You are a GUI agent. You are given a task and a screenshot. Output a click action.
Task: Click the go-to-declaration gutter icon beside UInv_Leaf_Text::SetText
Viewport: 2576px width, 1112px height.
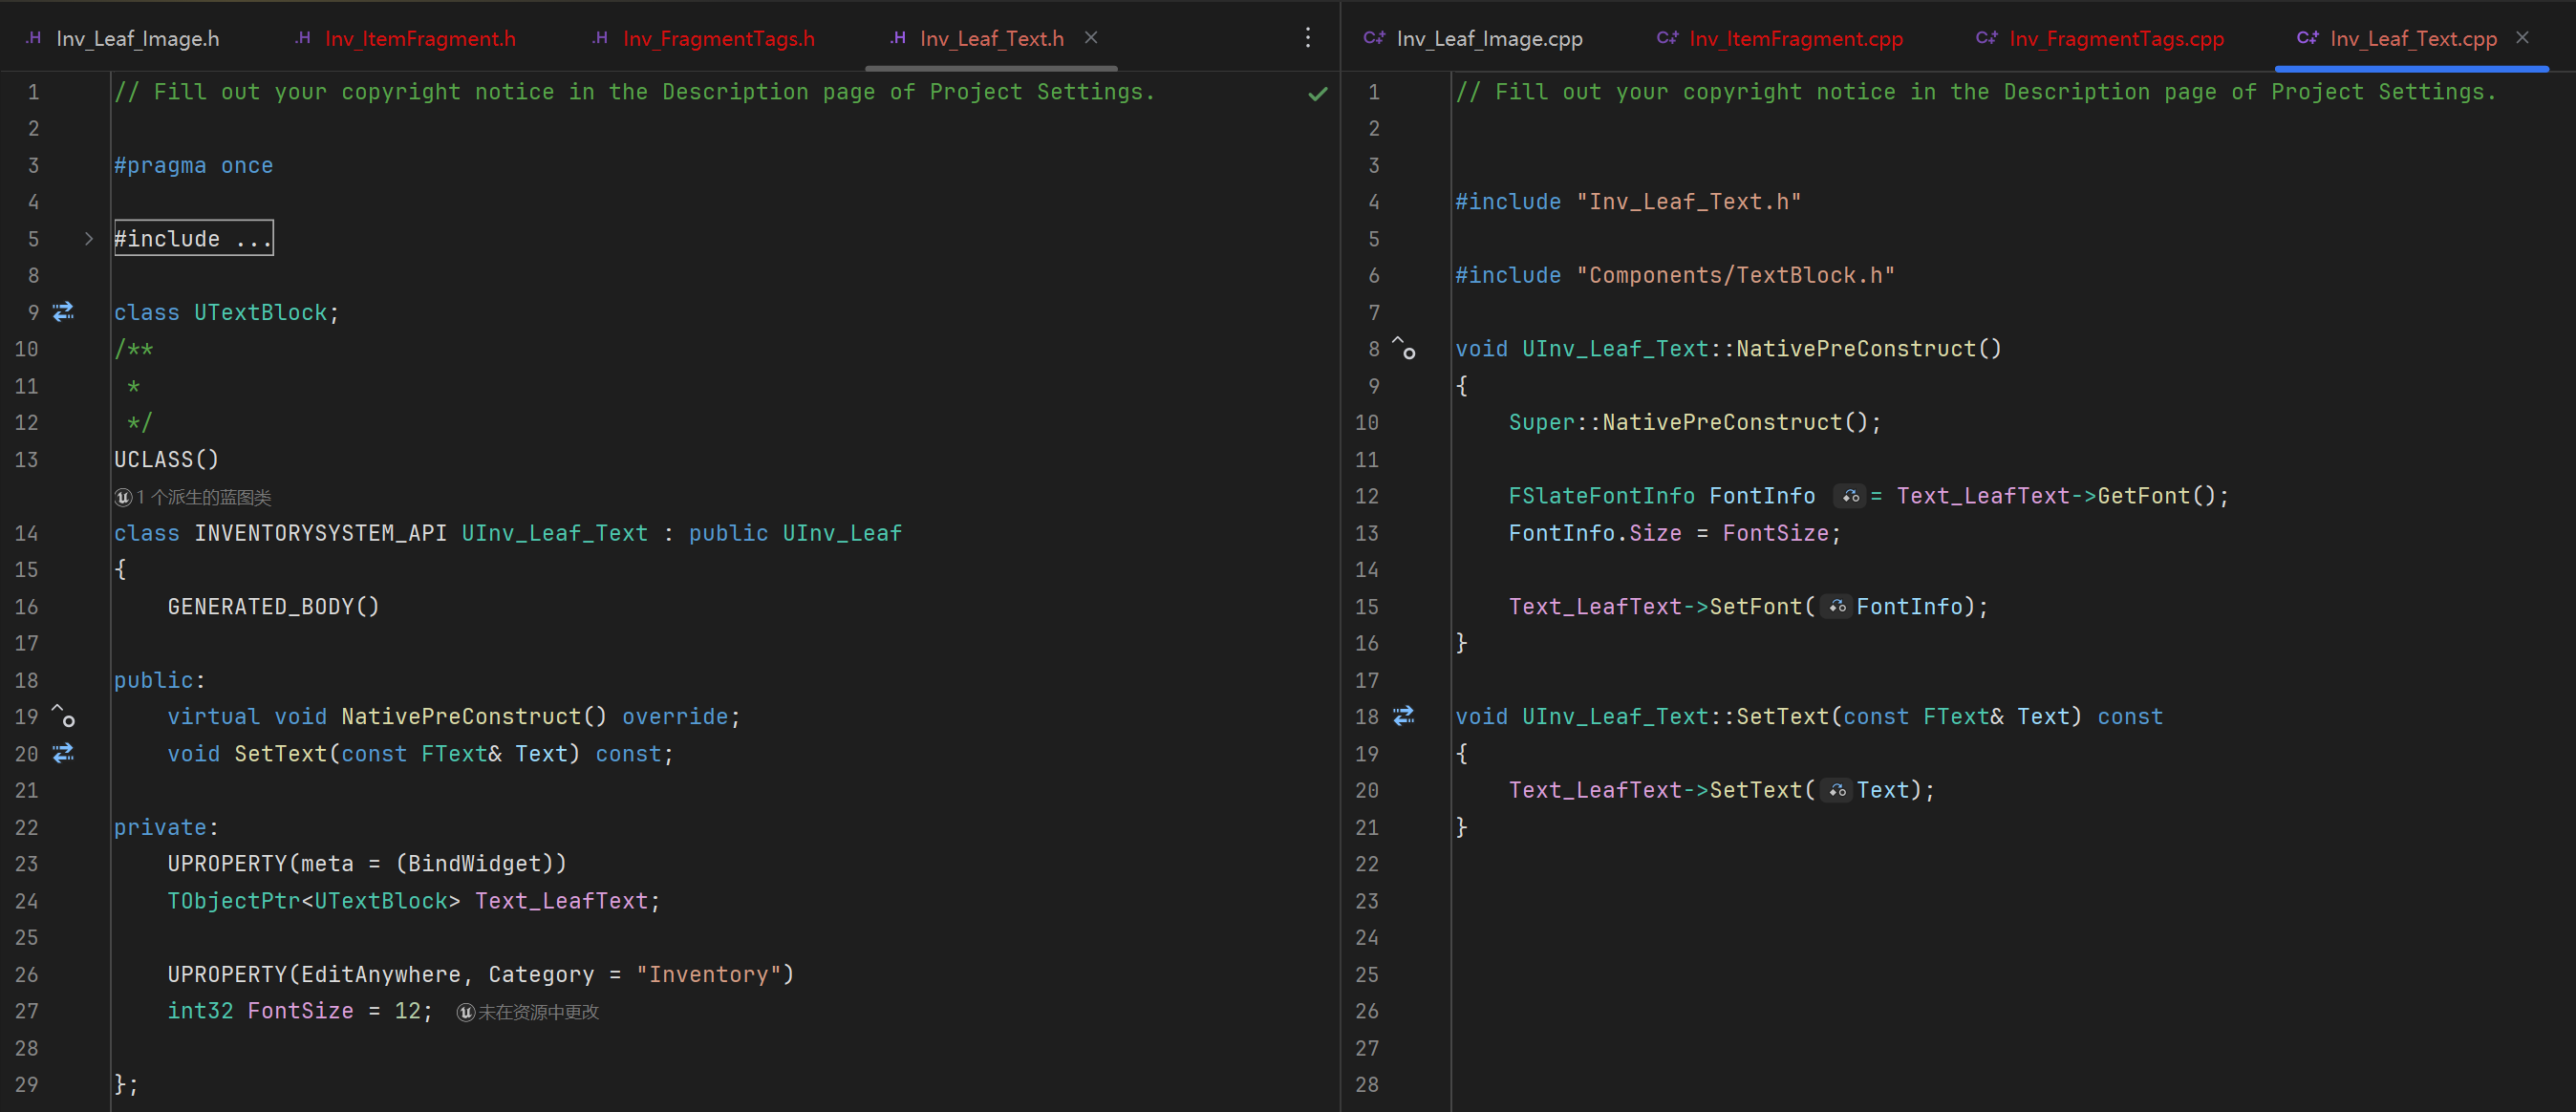coord(1404,716)
